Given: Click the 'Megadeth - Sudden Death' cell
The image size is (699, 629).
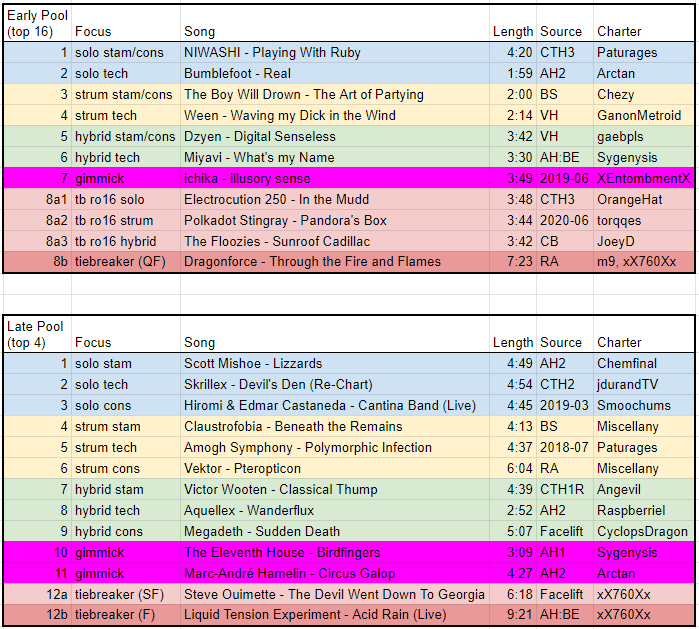Looking at the screenshot, I should click(335, 531).
